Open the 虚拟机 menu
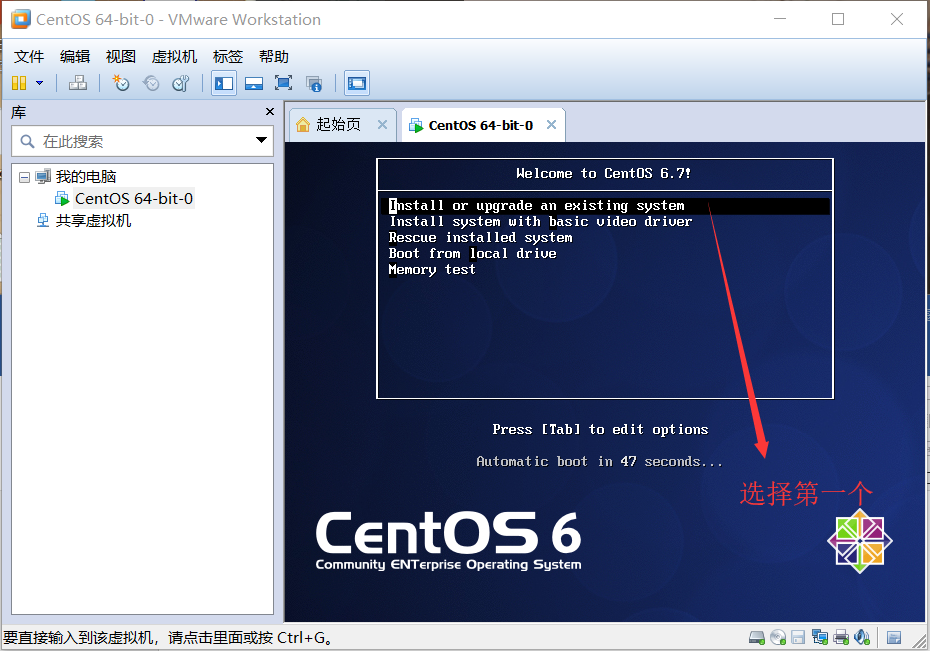 pos(174,56)
